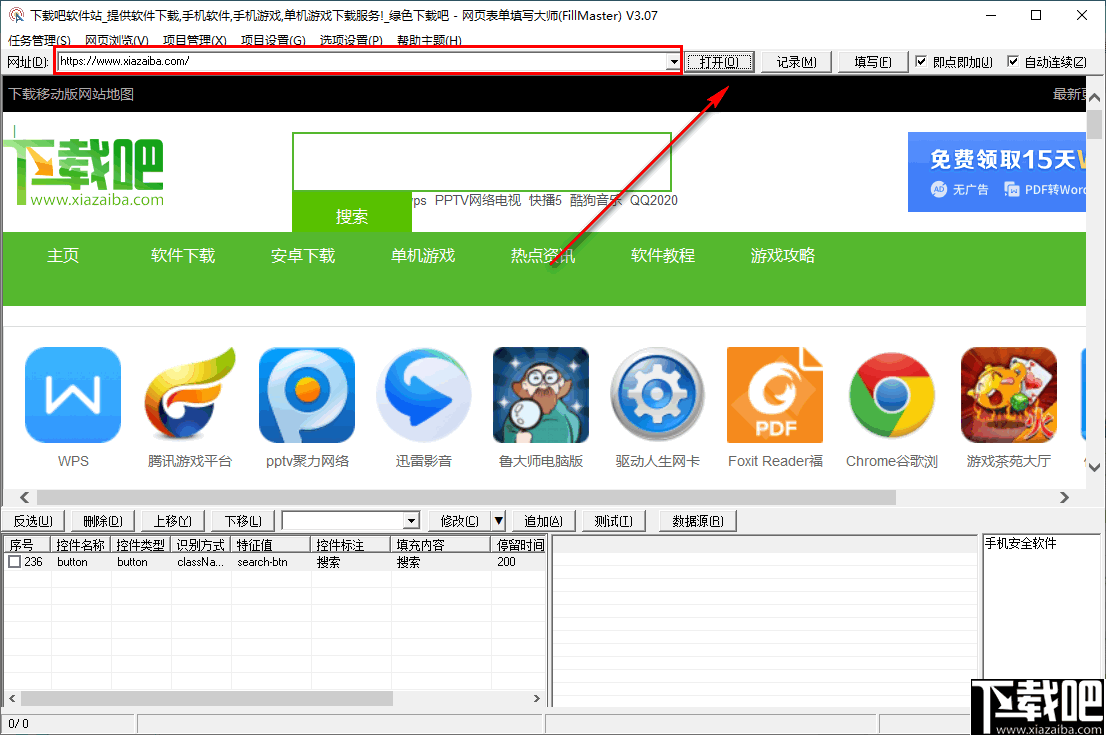Click the 测试 button

coord(613,521)
